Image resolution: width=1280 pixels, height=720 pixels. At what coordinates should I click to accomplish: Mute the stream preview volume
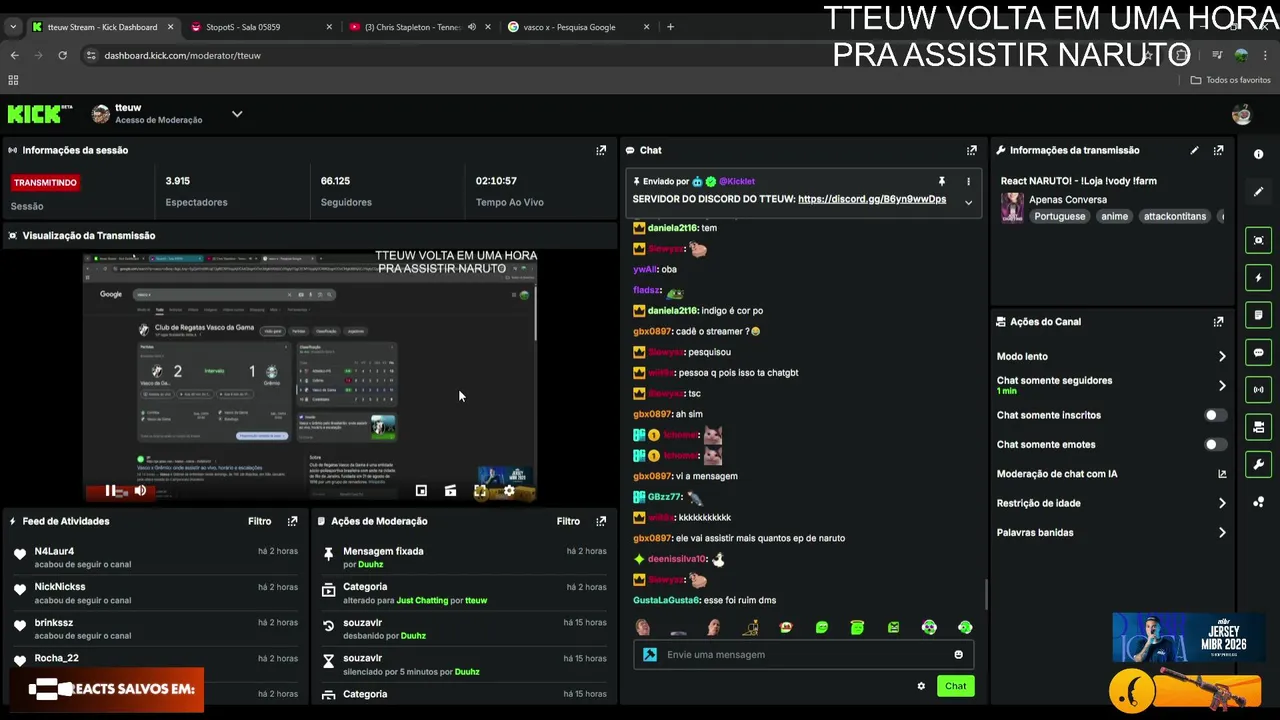tap(140, 490)
